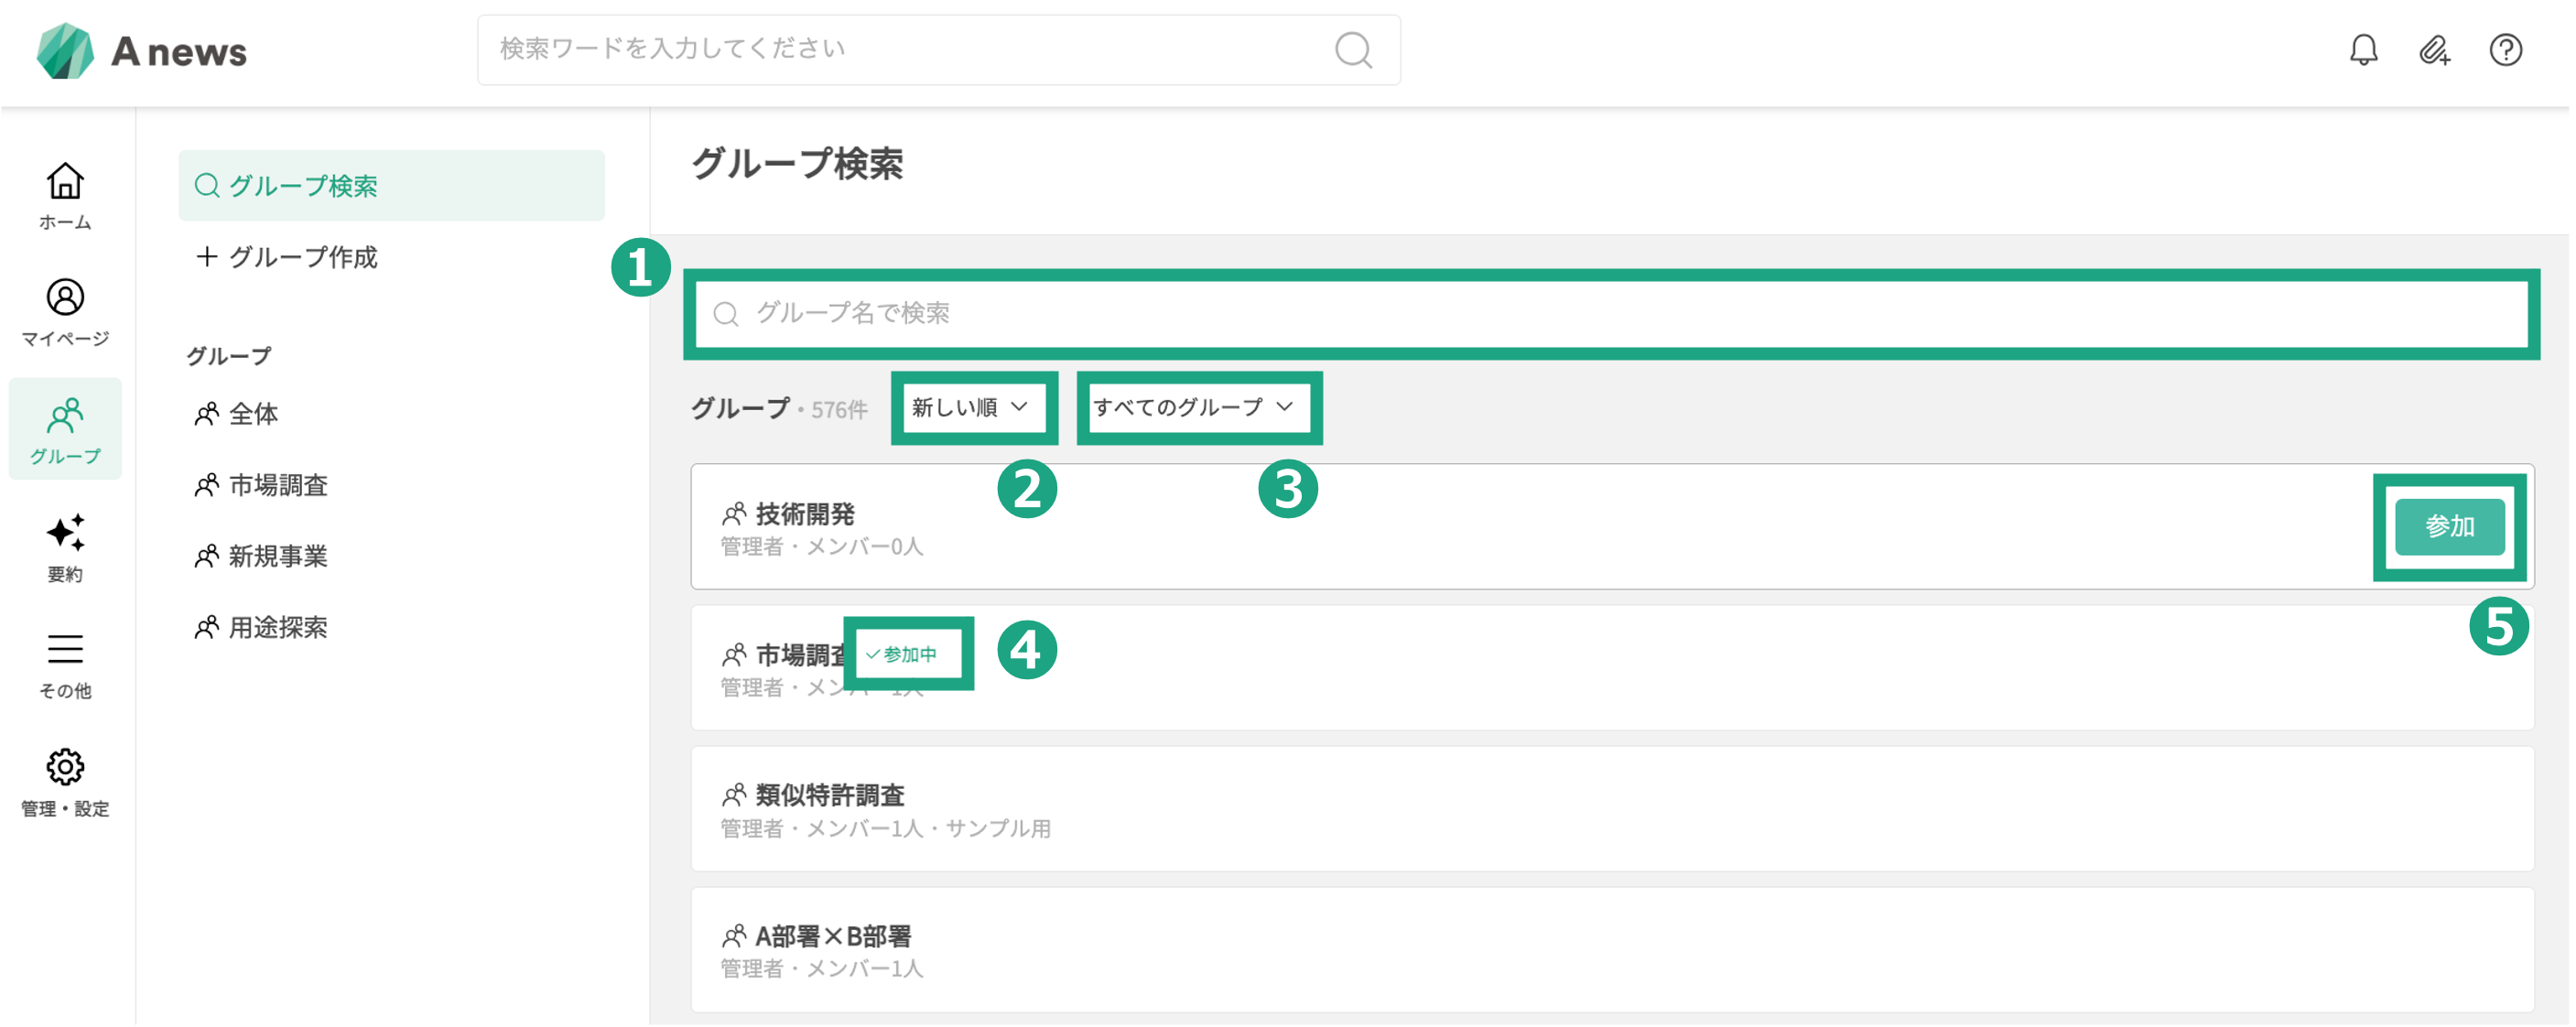
Task: Click the notification bell icon
Action: tap(2363, 49)
